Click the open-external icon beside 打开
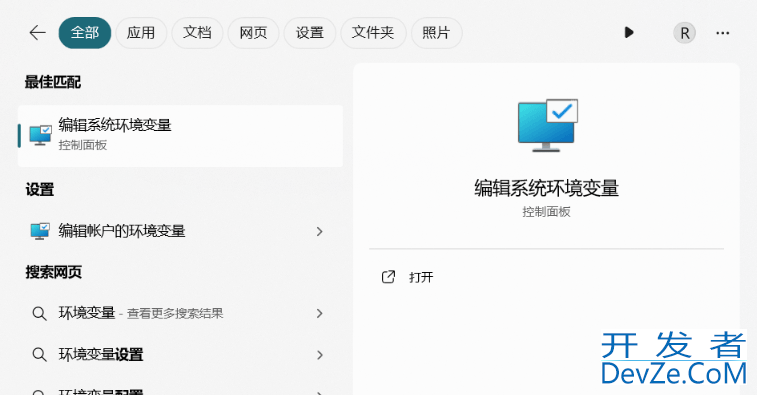Screen dimensions: 757x395 click(388, 277)
